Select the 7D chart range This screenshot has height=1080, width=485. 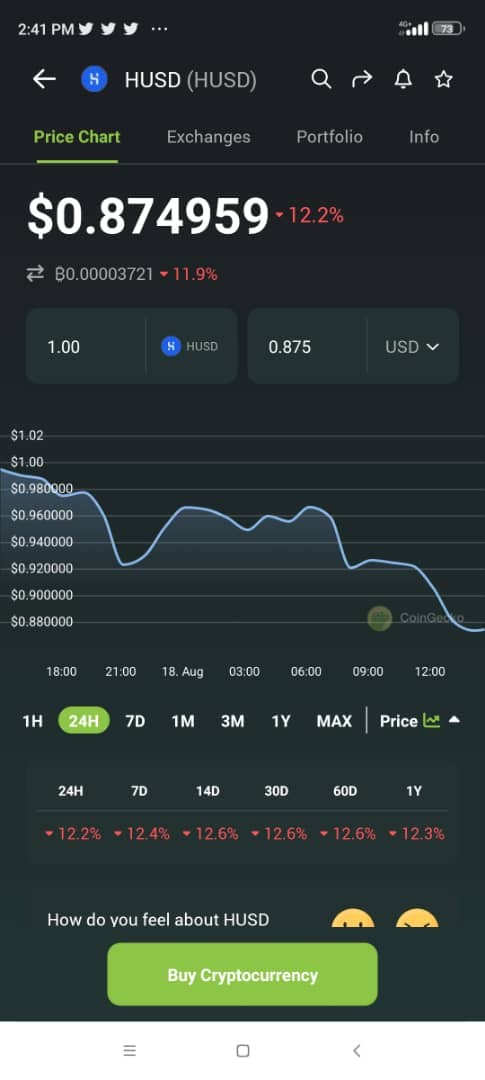pyautogui.click(x=135, y=721)
